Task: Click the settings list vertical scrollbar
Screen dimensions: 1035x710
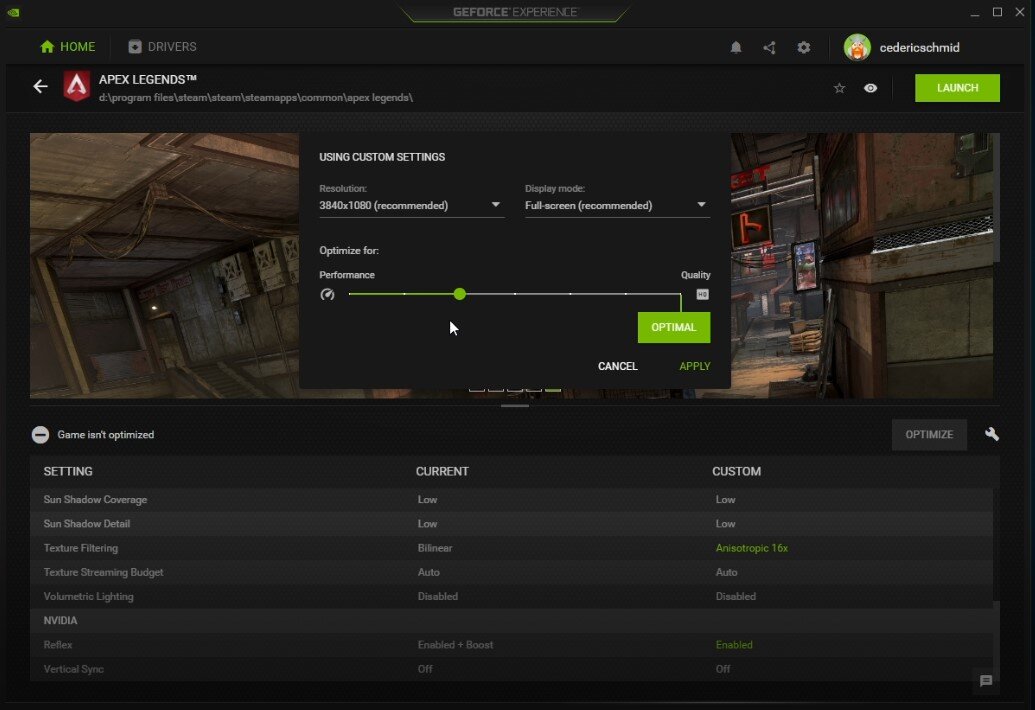Action: [996, 640]
